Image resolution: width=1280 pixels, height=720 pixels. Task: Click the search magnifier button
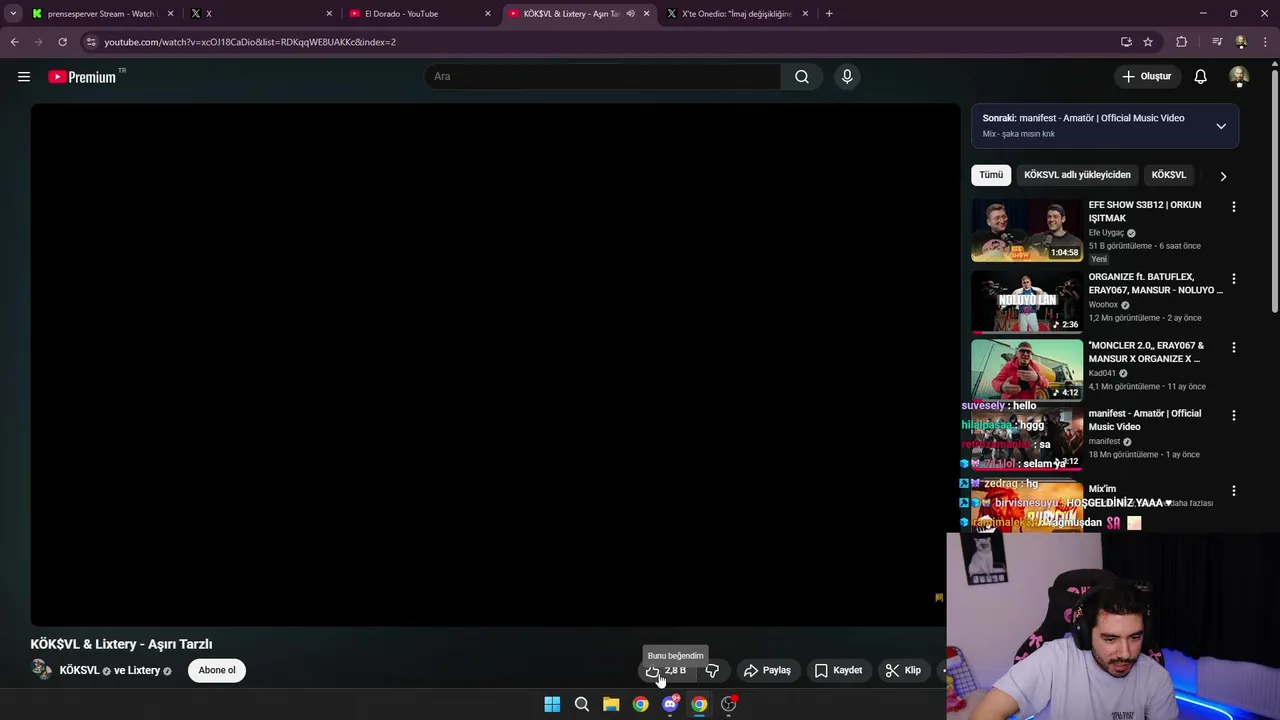802,77
